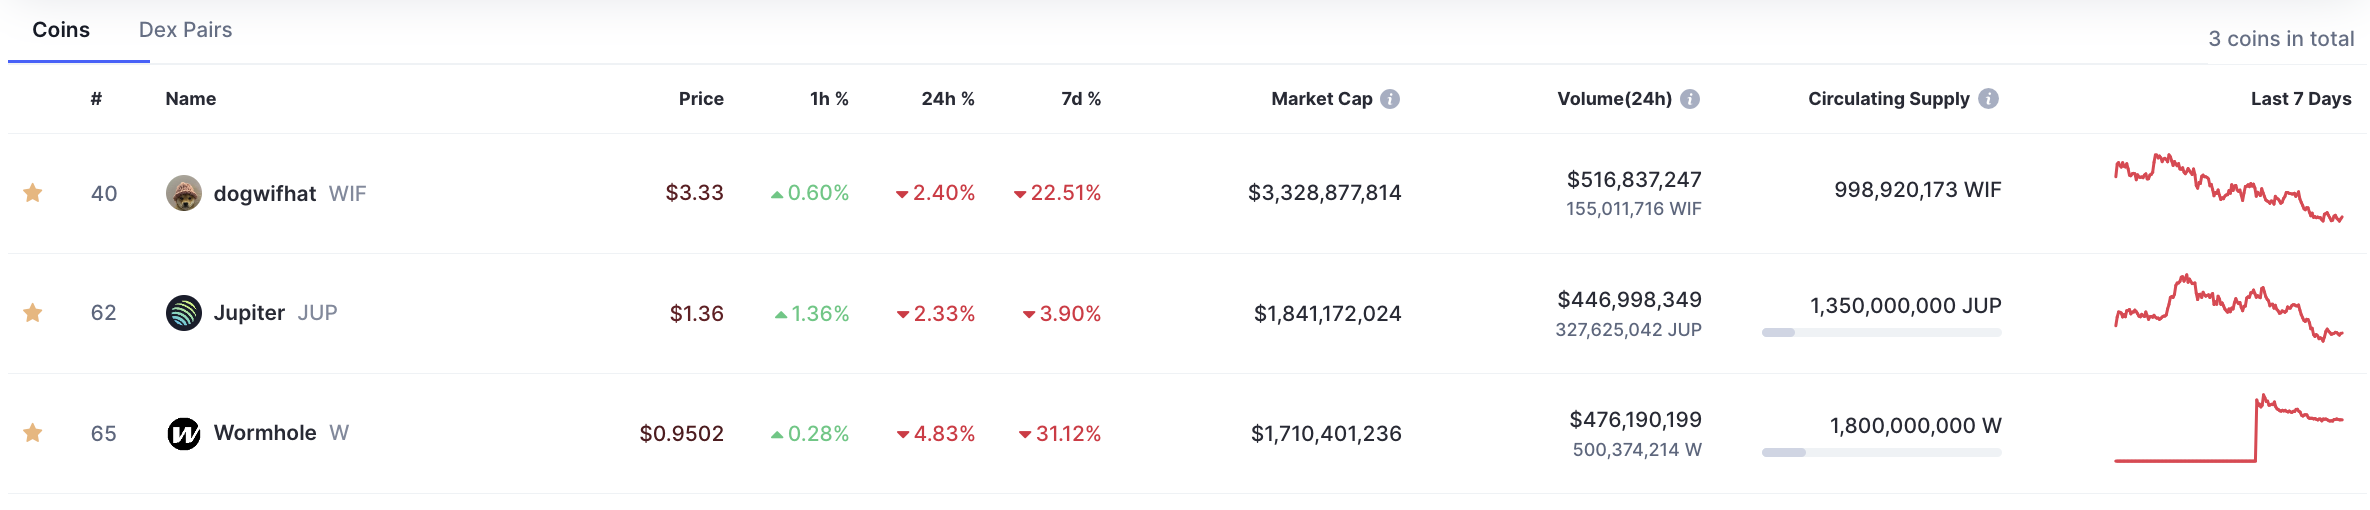Click the 155,011,716 WIF volume amount

pos(1634,209)
